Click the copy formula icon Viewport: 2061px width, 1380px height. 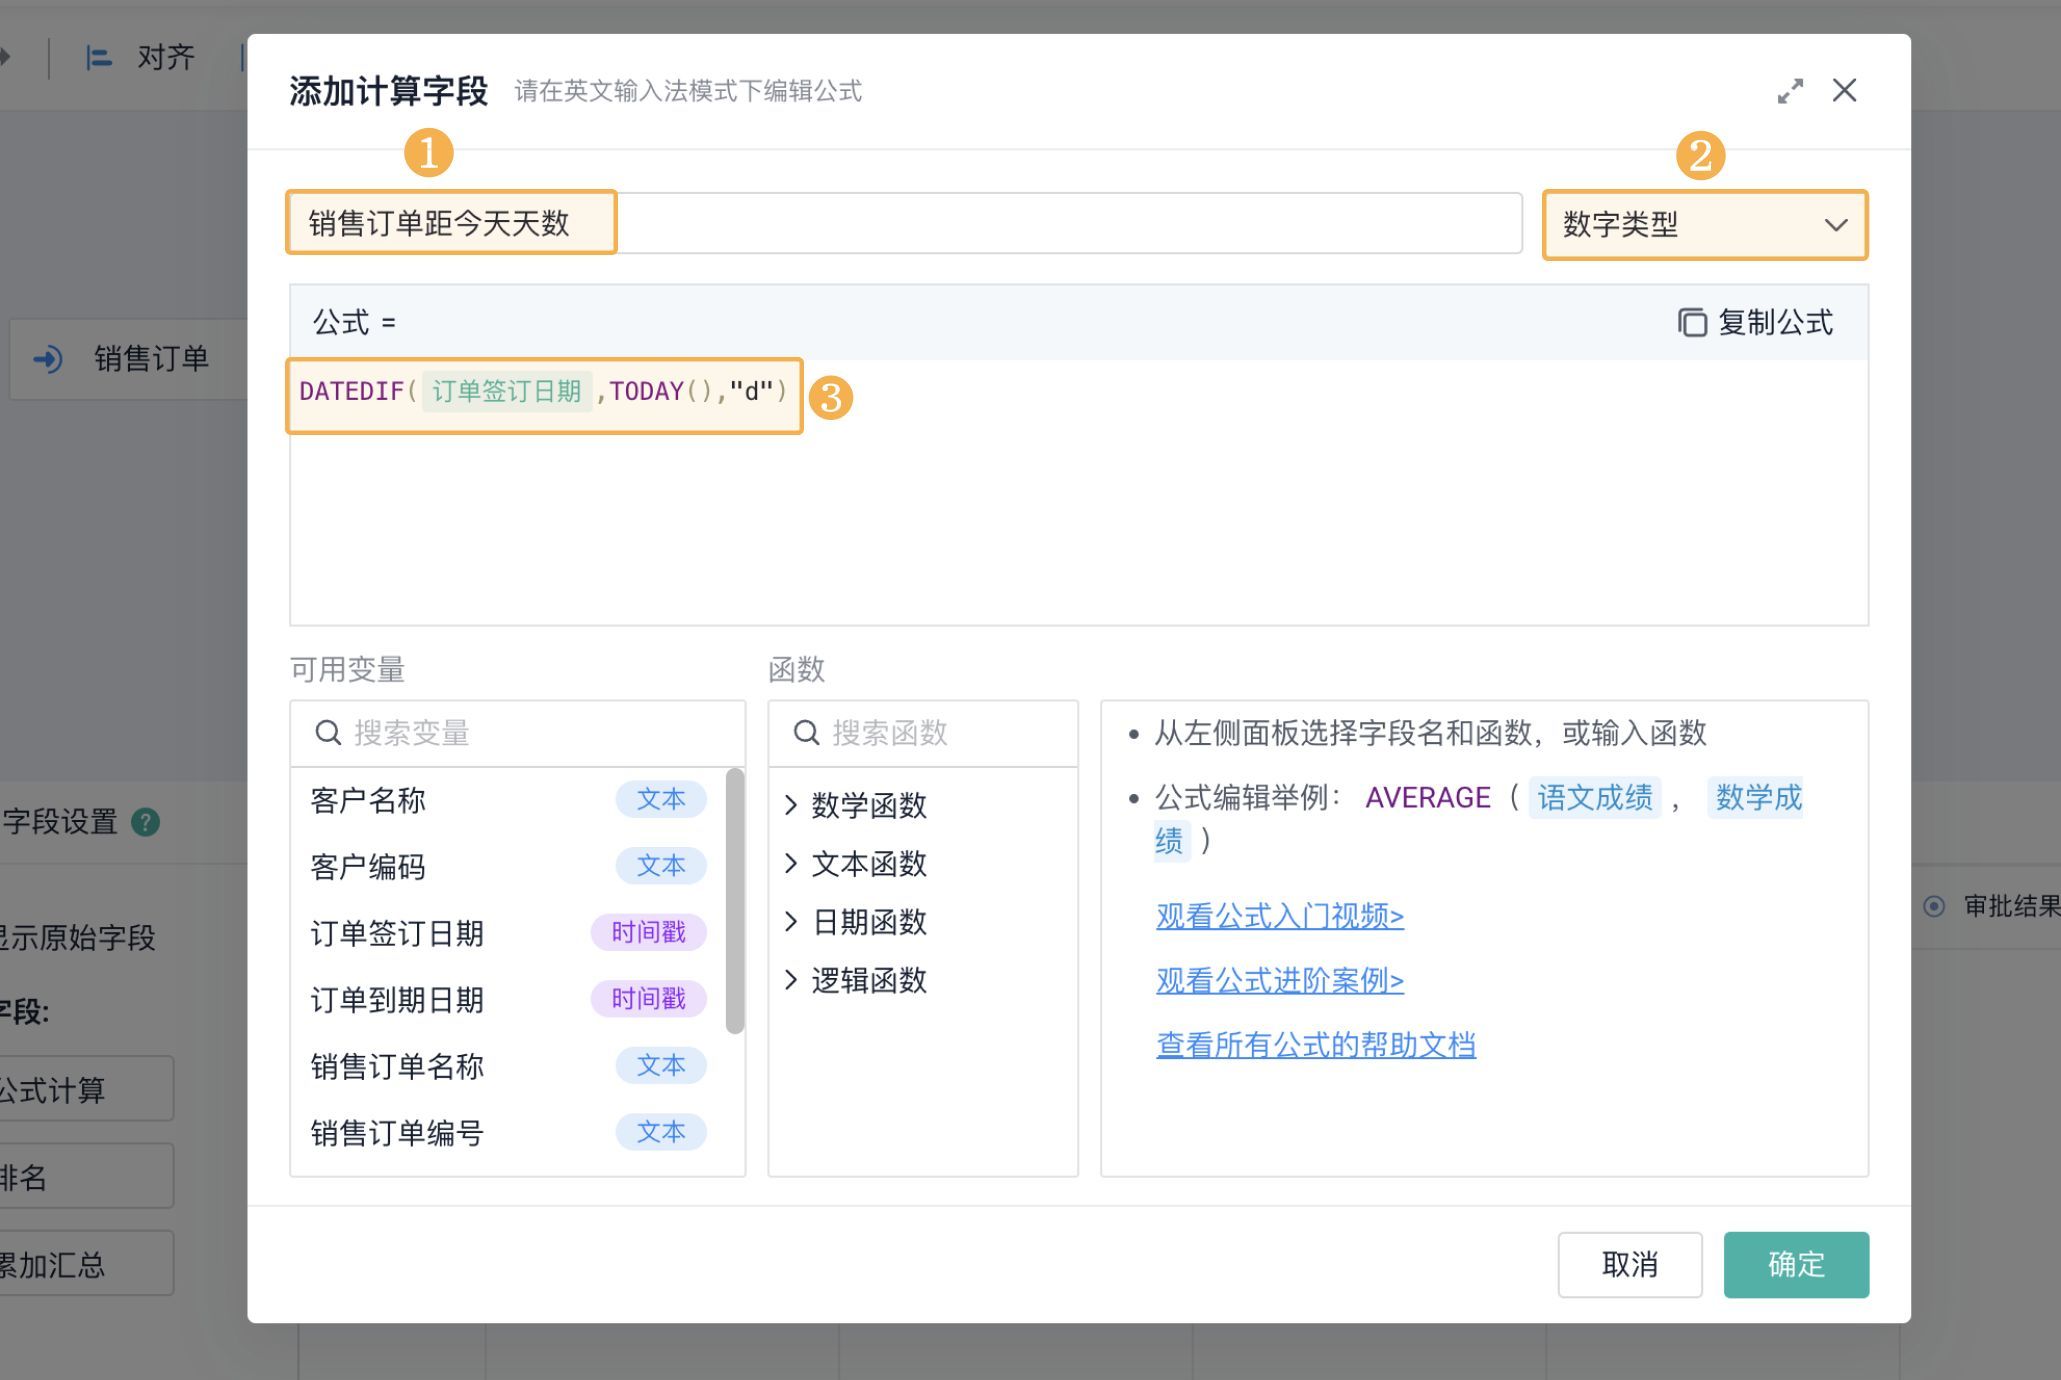(x=1691, y=323)
